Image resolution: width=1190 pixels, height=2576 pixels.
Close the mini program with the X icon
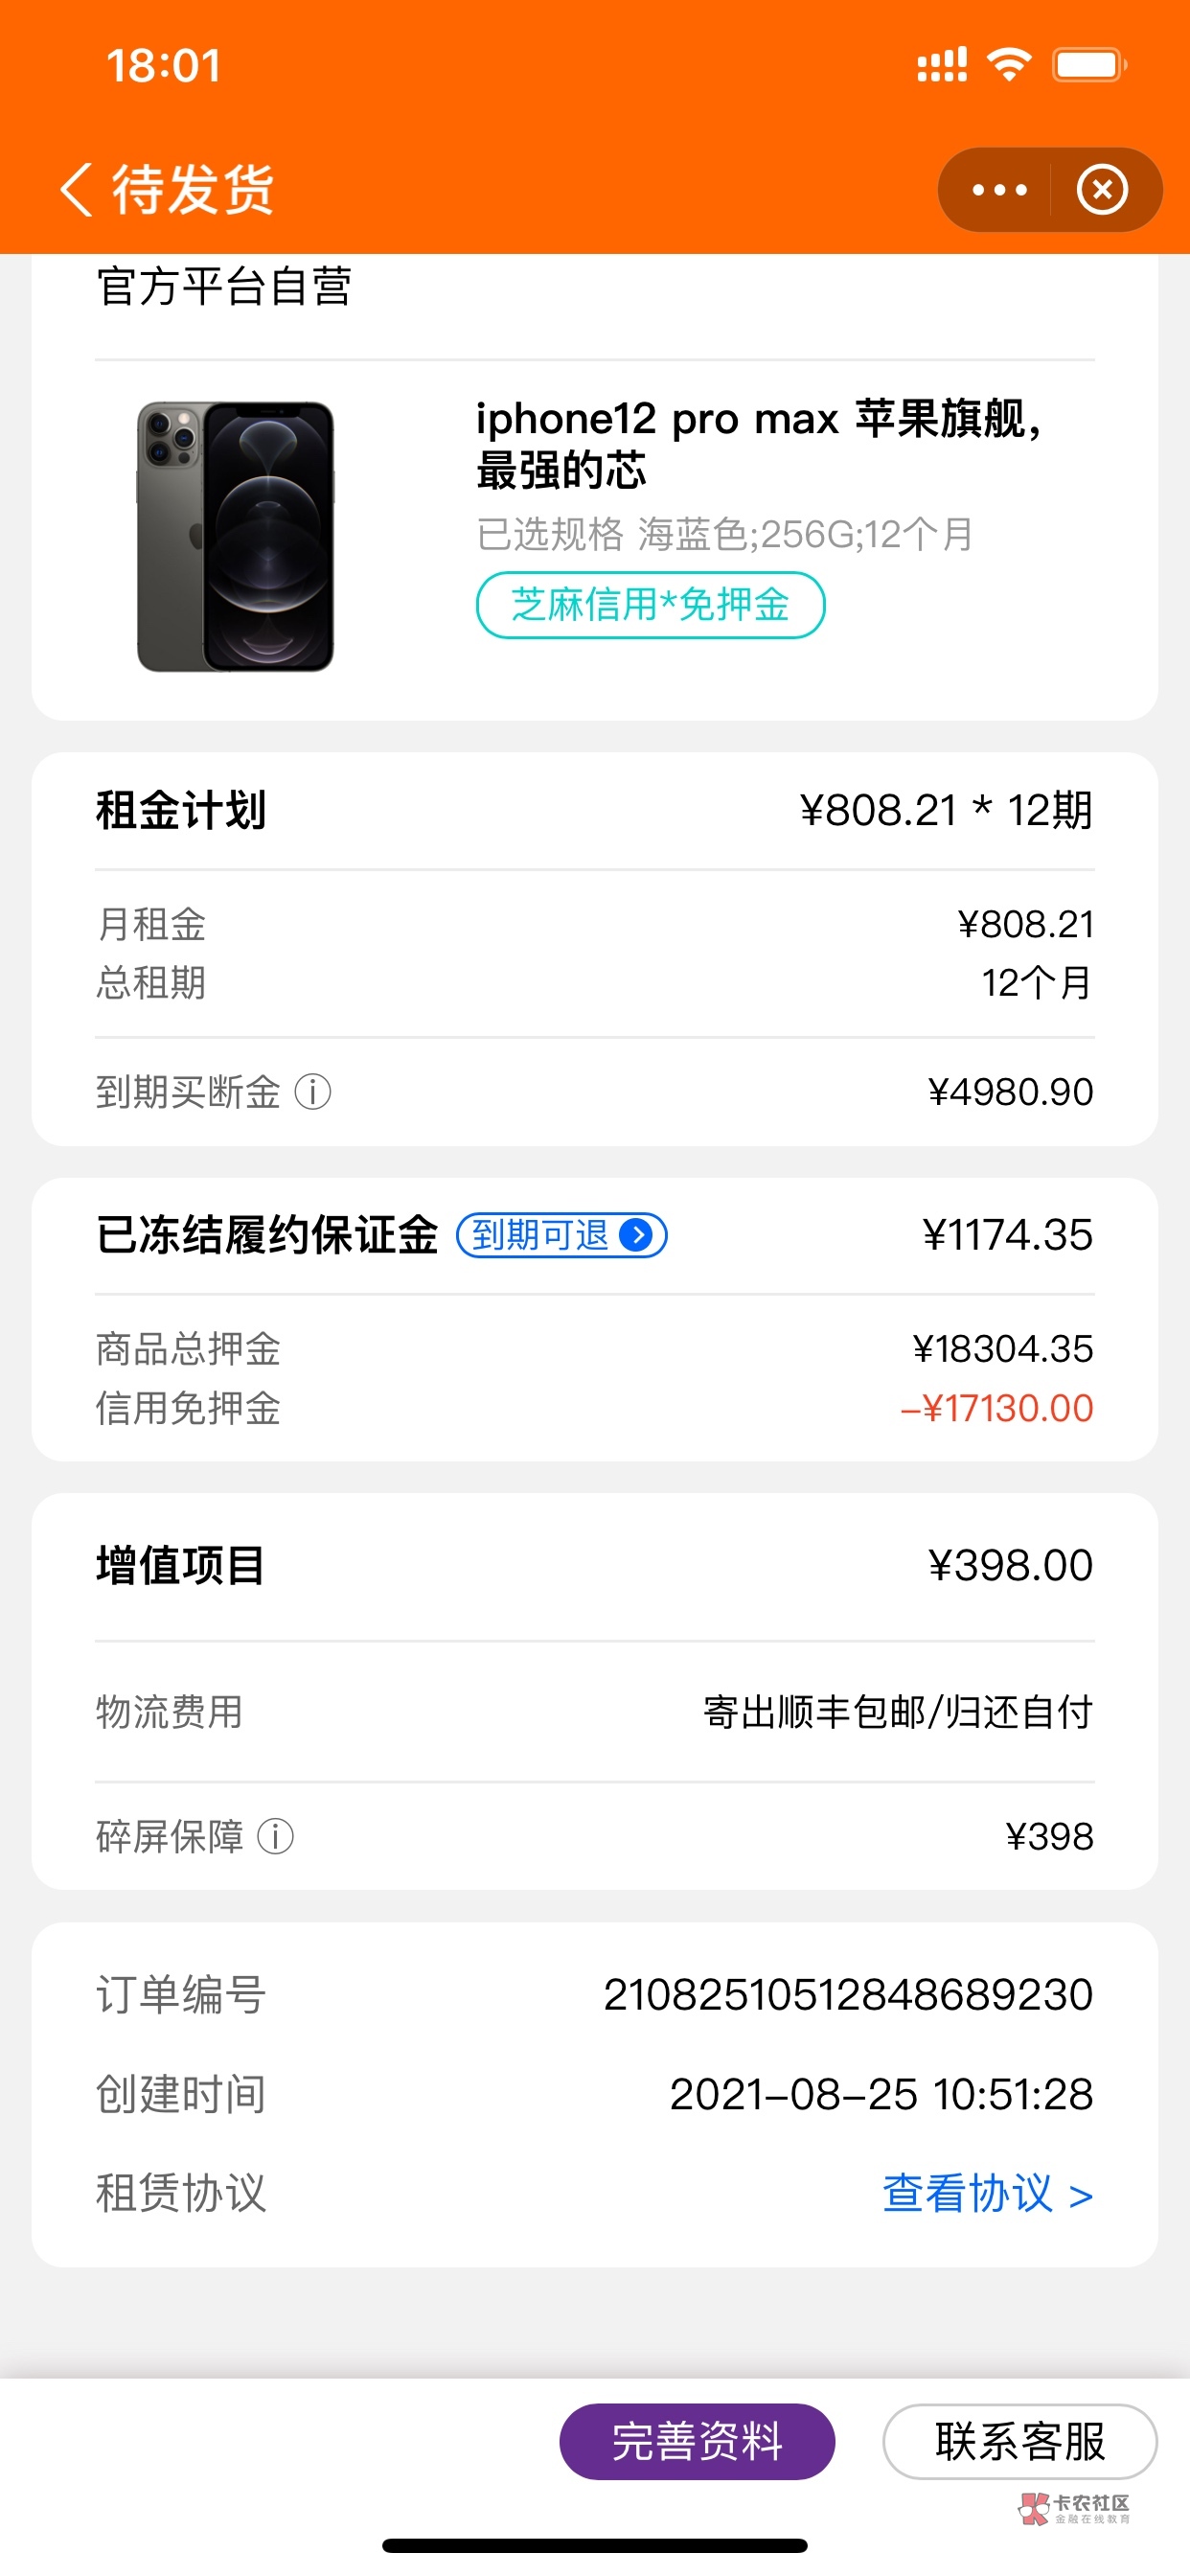point(1102,190)
